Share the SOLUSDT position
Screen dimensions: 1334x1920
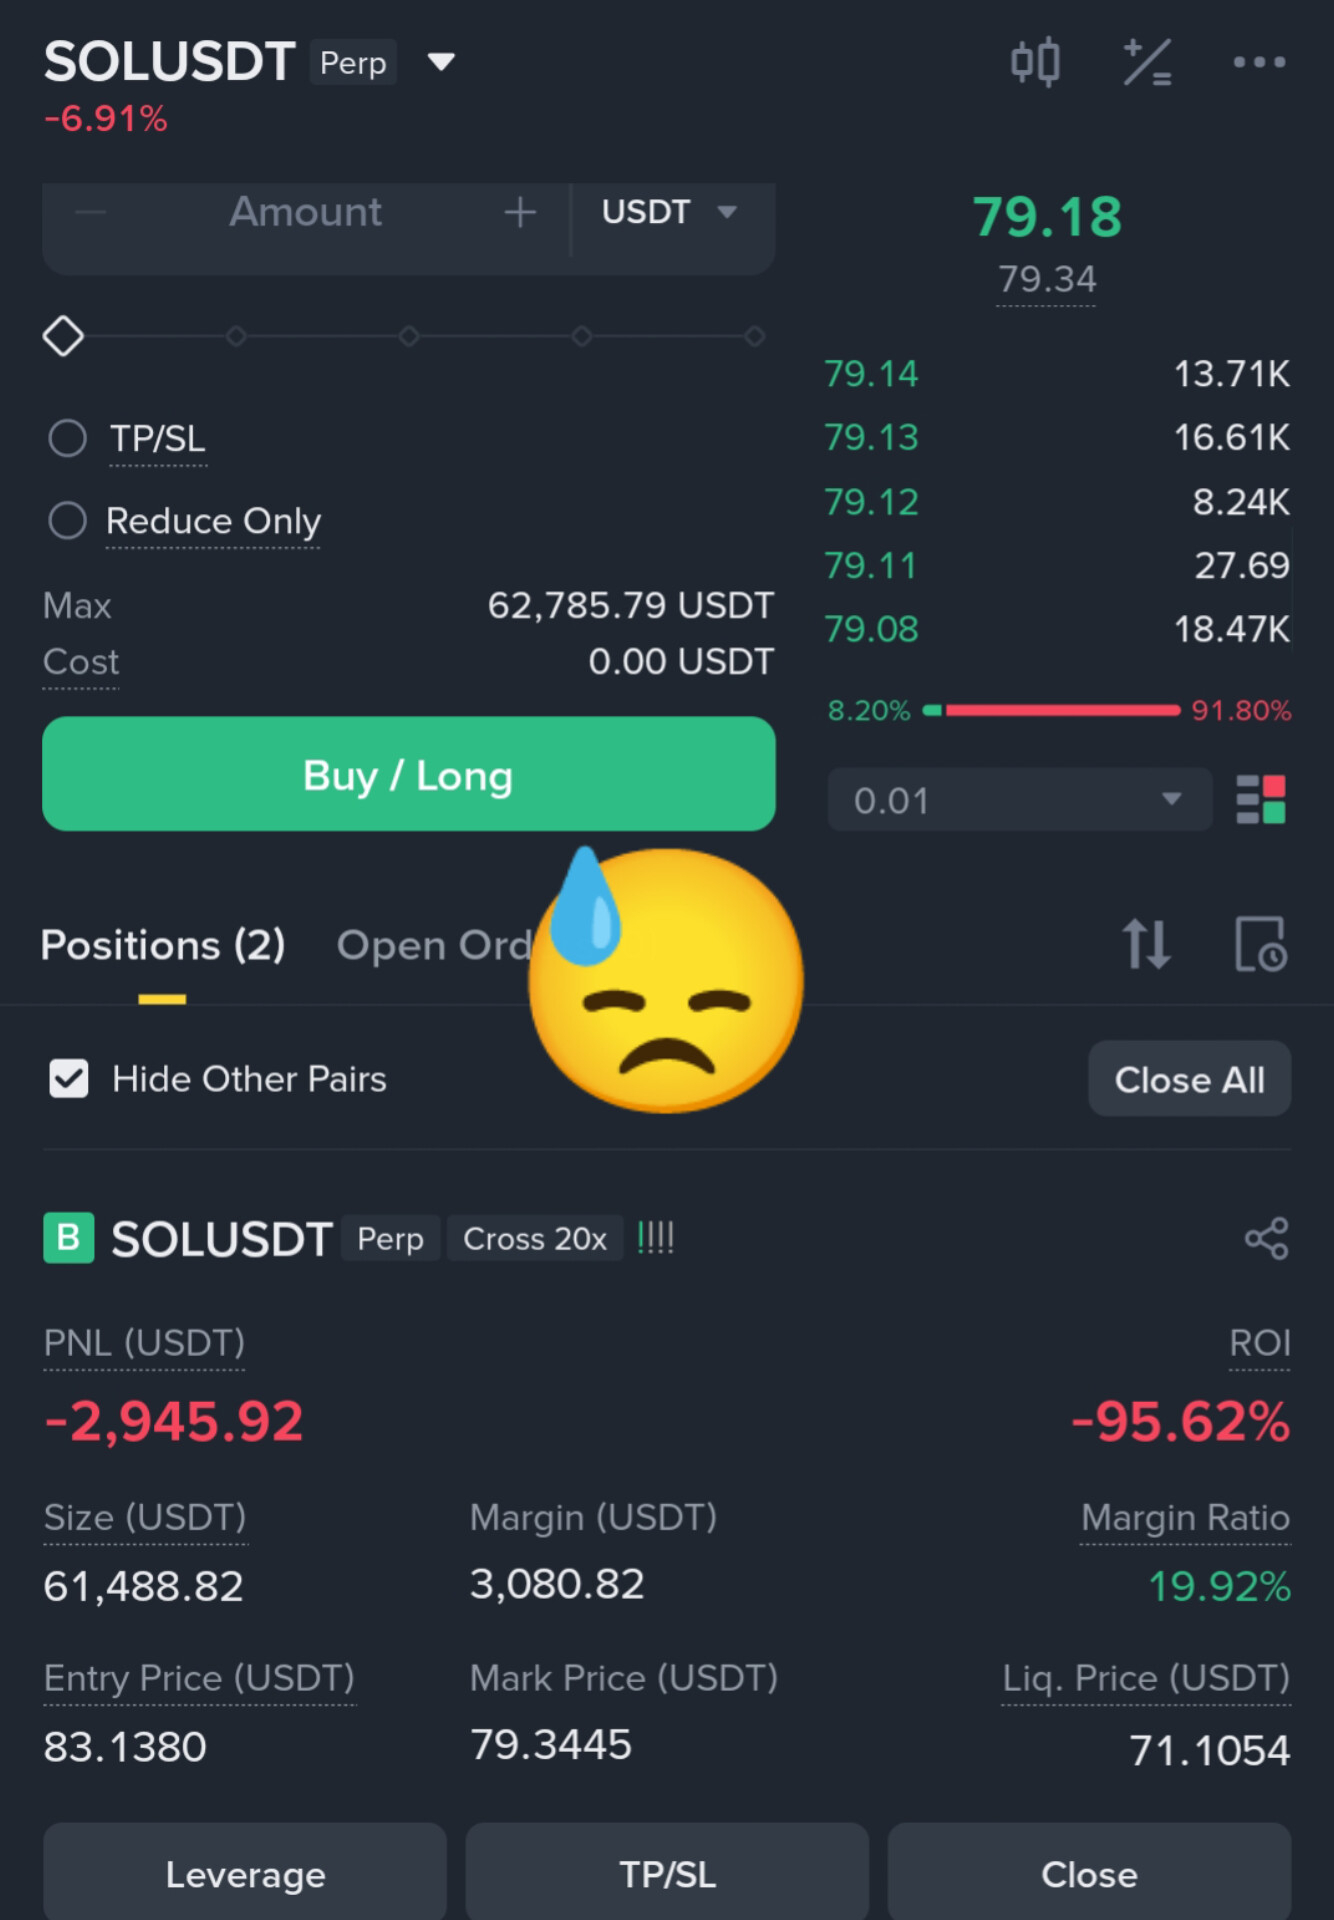(1266, 1238)
